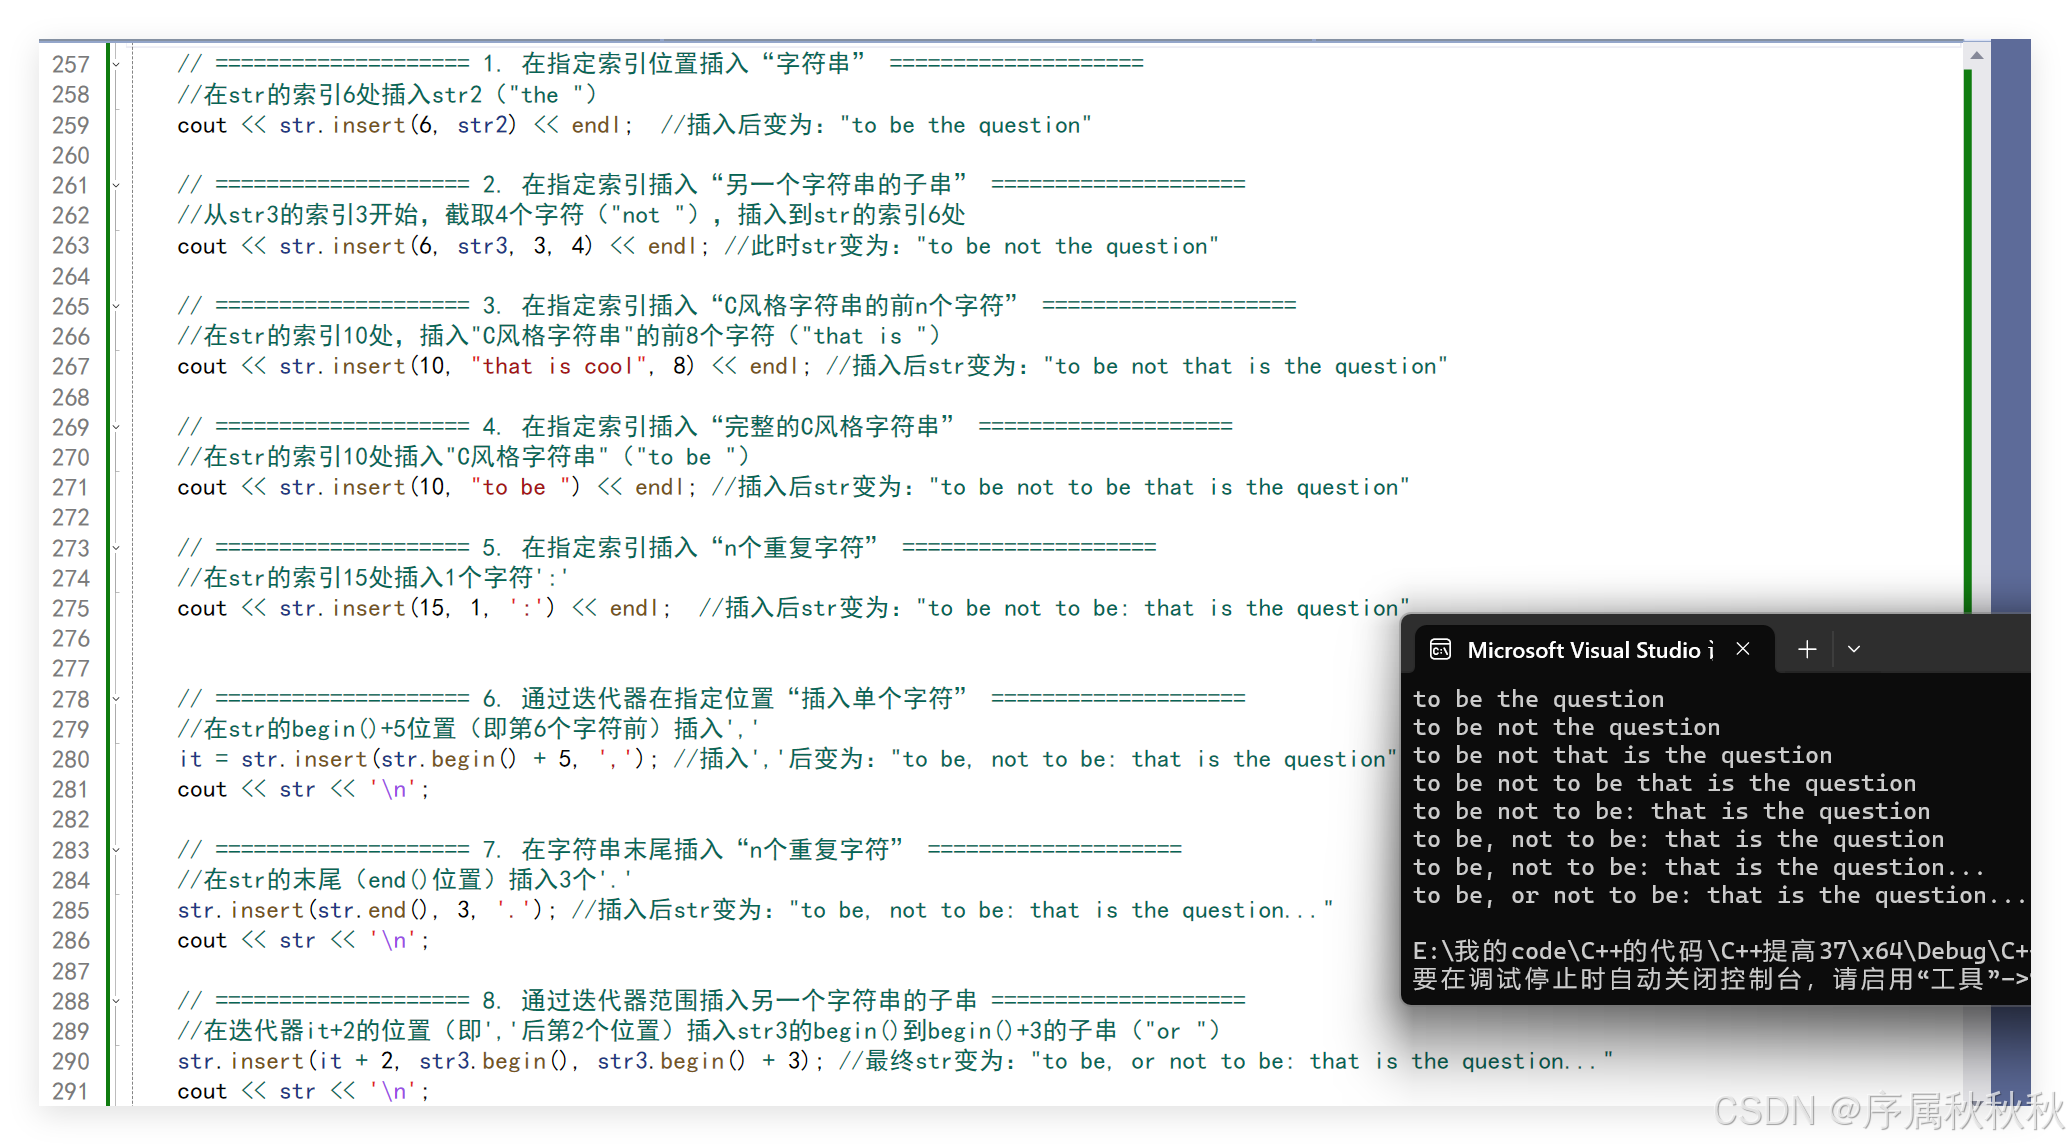Collapse the comment block at line 265
Image resolution: width=2070 pixels, height=1145 pixels.
pyautogui.click(x=116, y=307)
